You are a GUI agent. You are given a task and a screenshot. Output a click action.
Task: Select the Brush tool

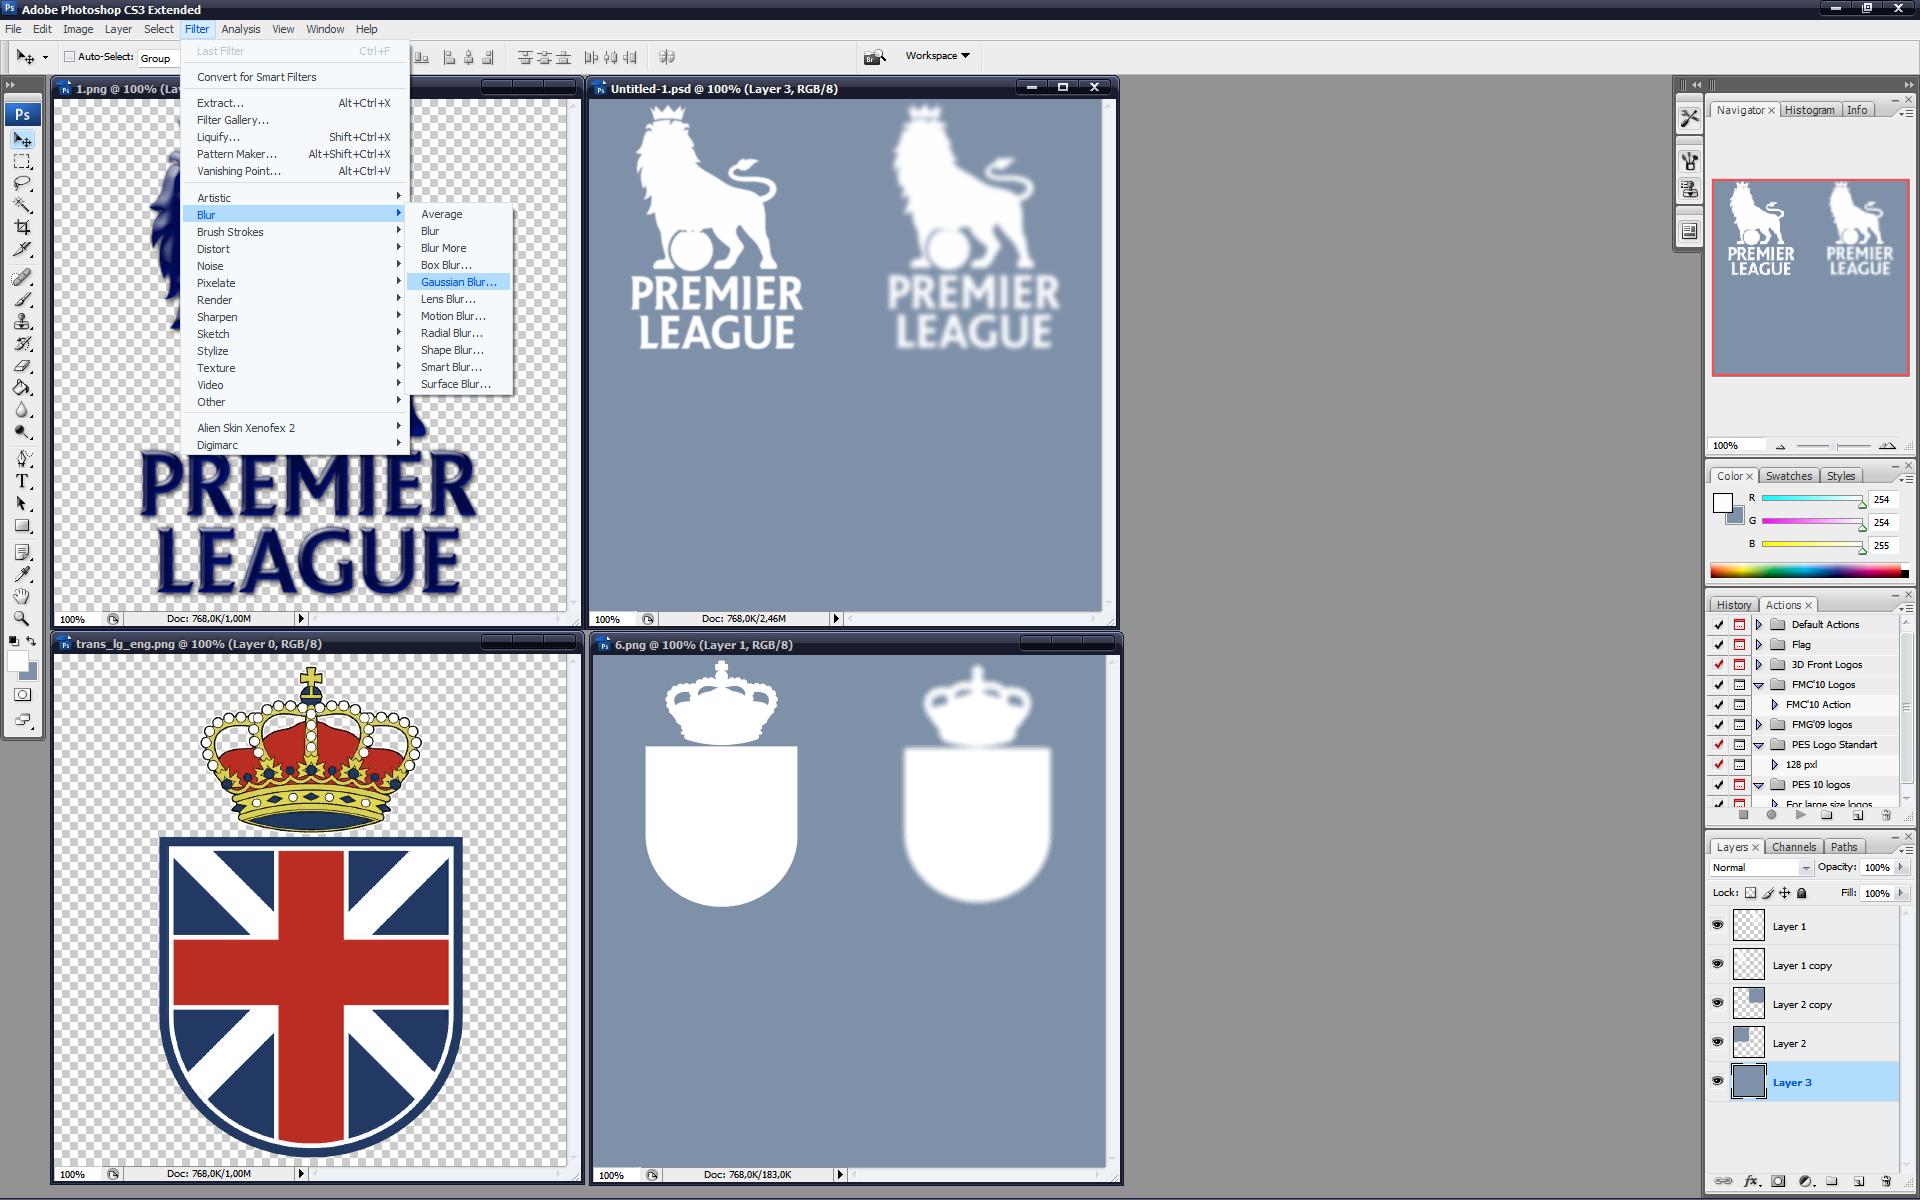tap(22, 299)
